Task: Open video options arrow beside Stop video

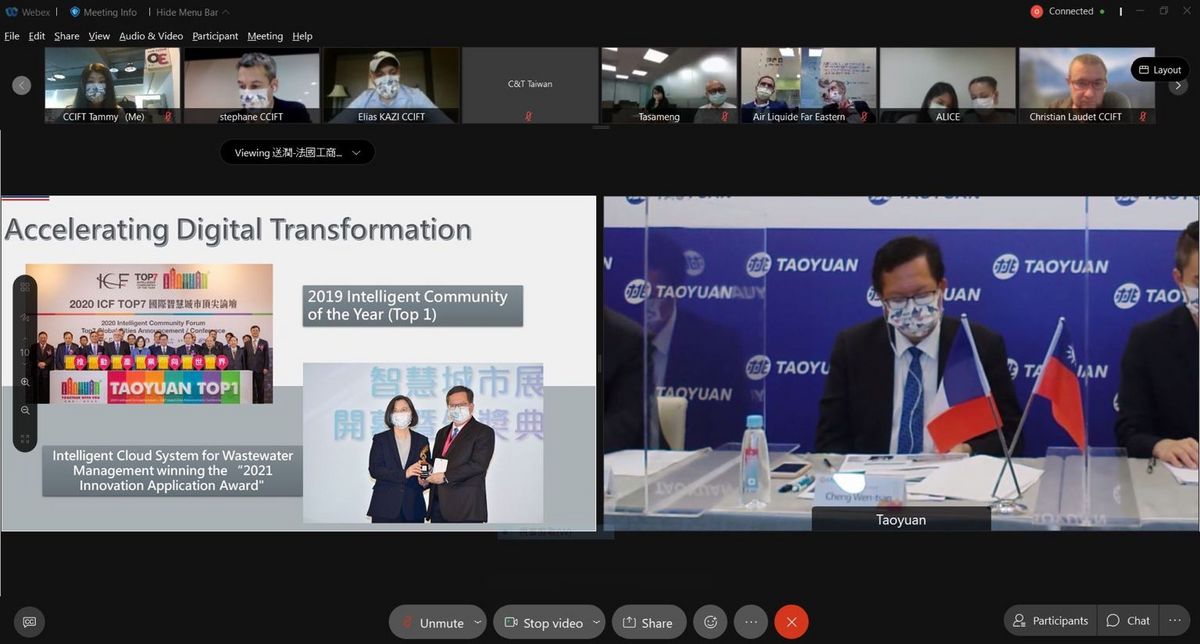Action: point(596,622)
